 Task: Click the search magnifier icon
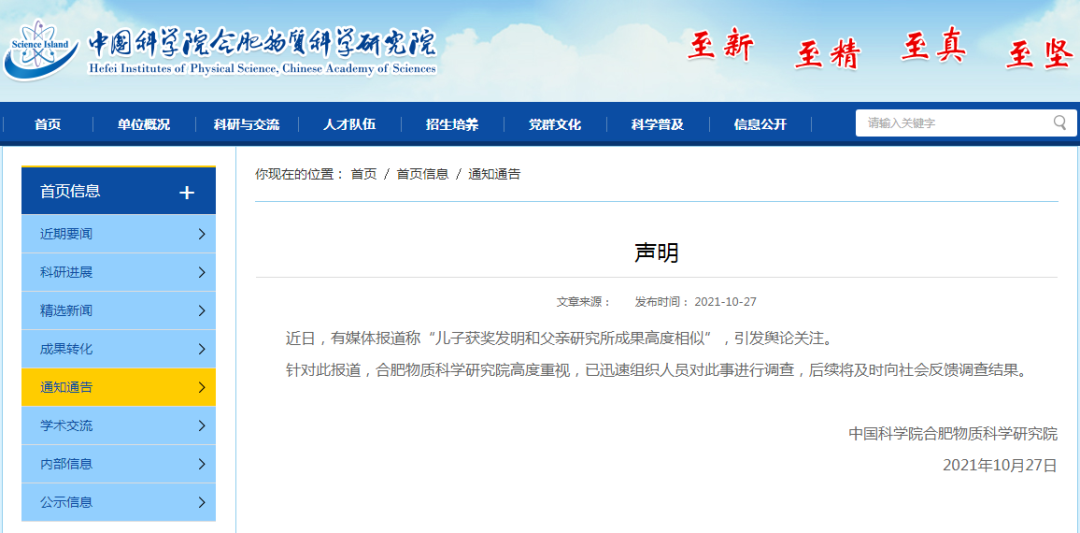[1059, 123]
